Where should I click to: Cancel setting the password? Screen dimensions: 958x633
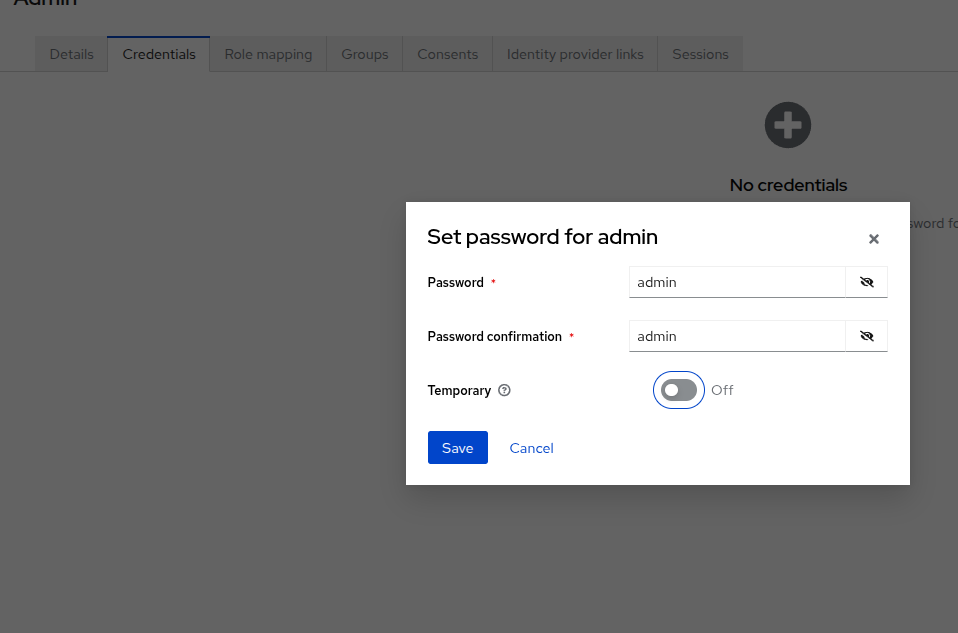pos(532,448)
